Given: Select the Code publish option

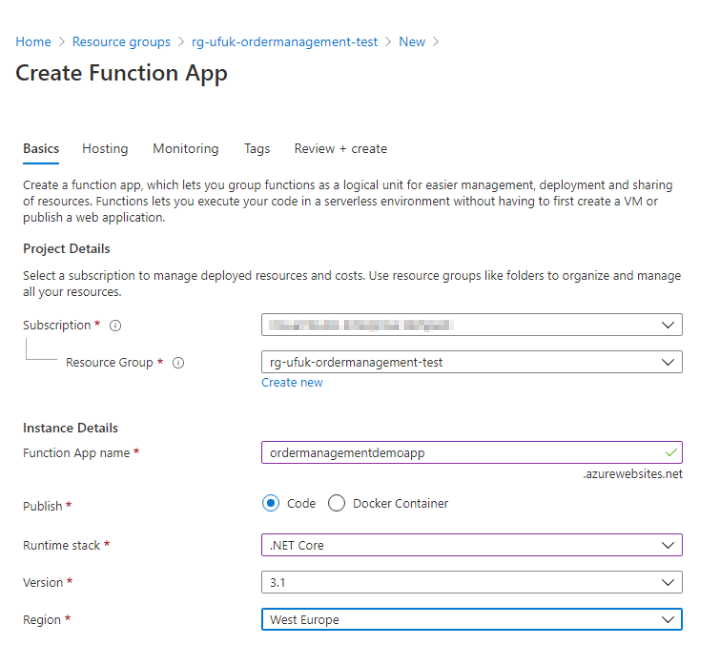Looking at the screenshot, I should point(270,503).
